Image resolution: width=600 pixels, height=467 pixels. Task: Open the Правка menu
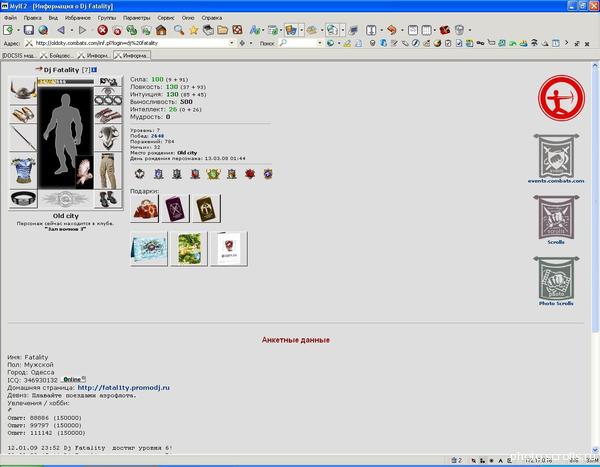[33, 18]
